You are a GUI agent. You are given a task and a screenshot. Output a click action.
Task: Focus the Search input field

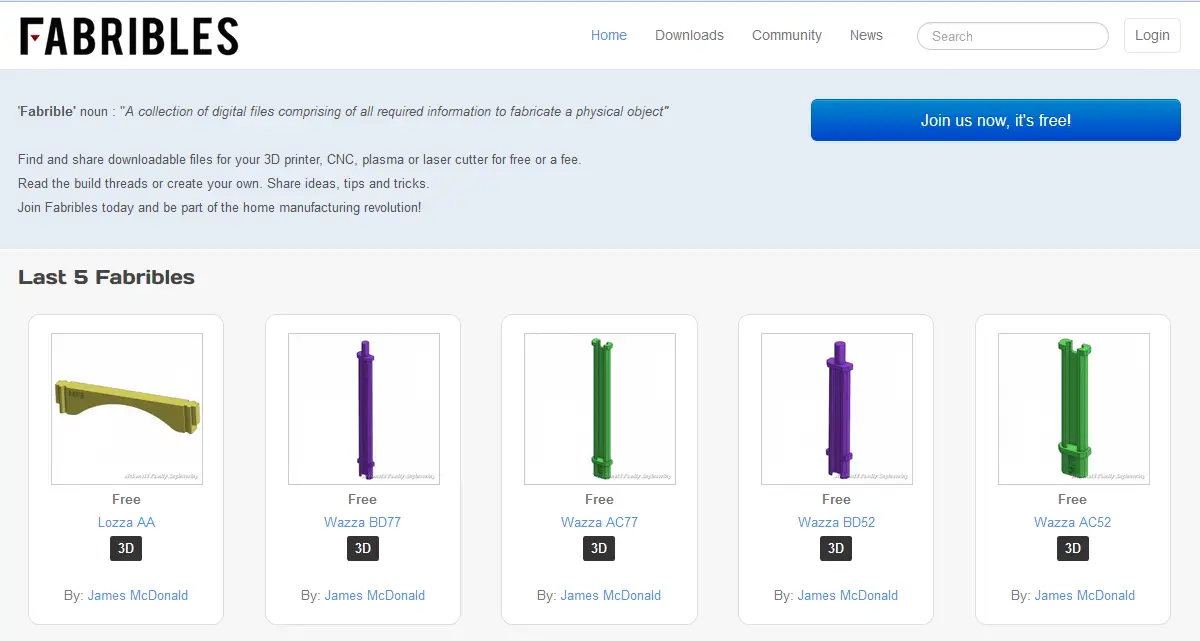click(1013, 36)
